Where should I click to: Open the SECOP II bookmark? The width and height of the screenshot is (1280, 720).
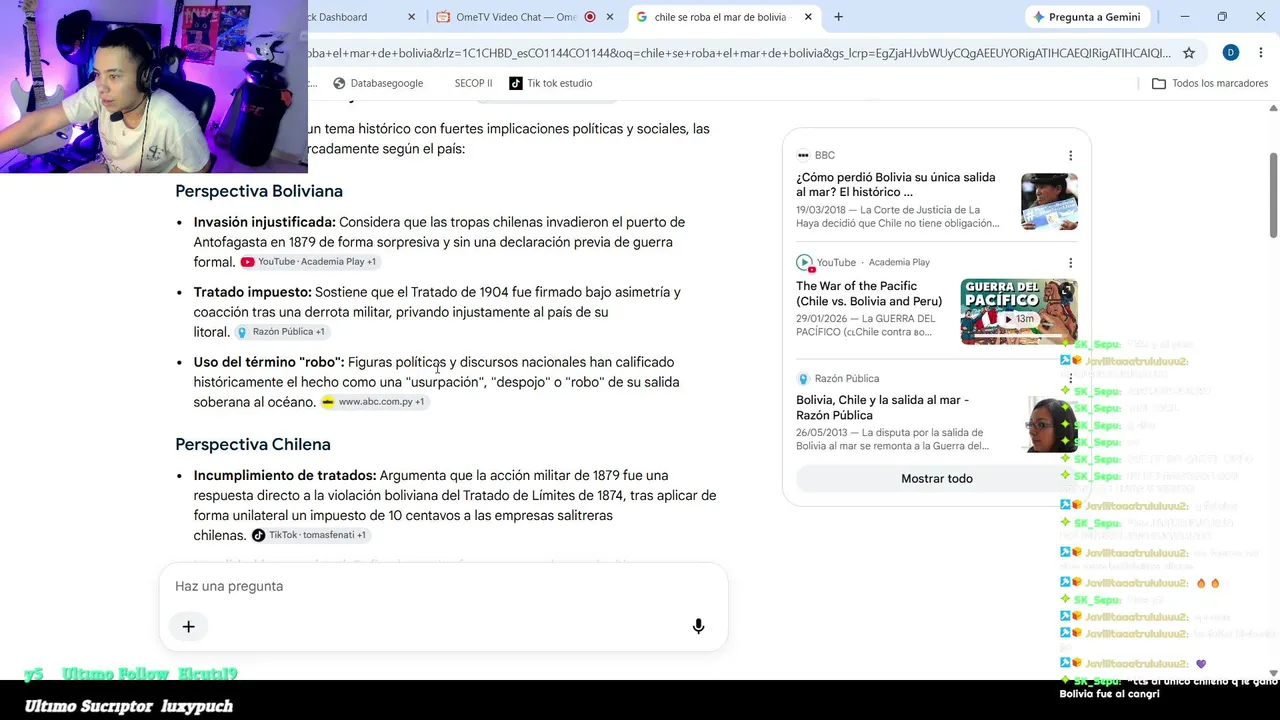coord(473,83)
